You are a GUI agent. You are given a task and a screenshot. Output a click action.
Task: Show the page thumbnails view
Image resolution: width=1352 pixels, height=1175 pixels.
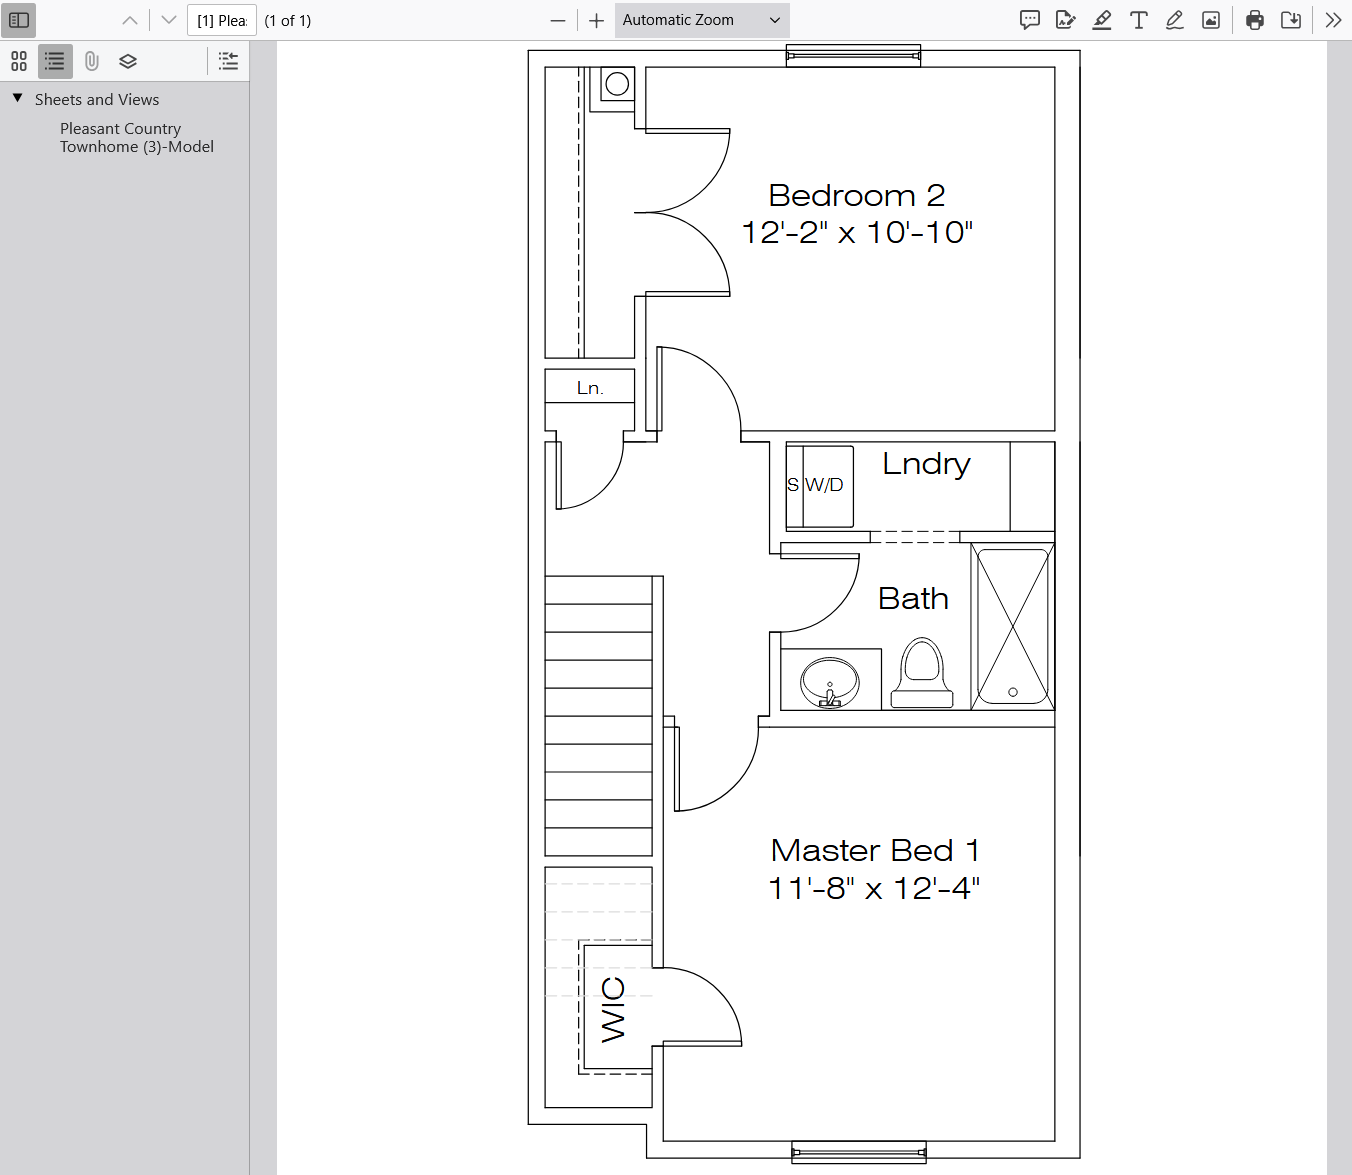click(x=19, y=62)
